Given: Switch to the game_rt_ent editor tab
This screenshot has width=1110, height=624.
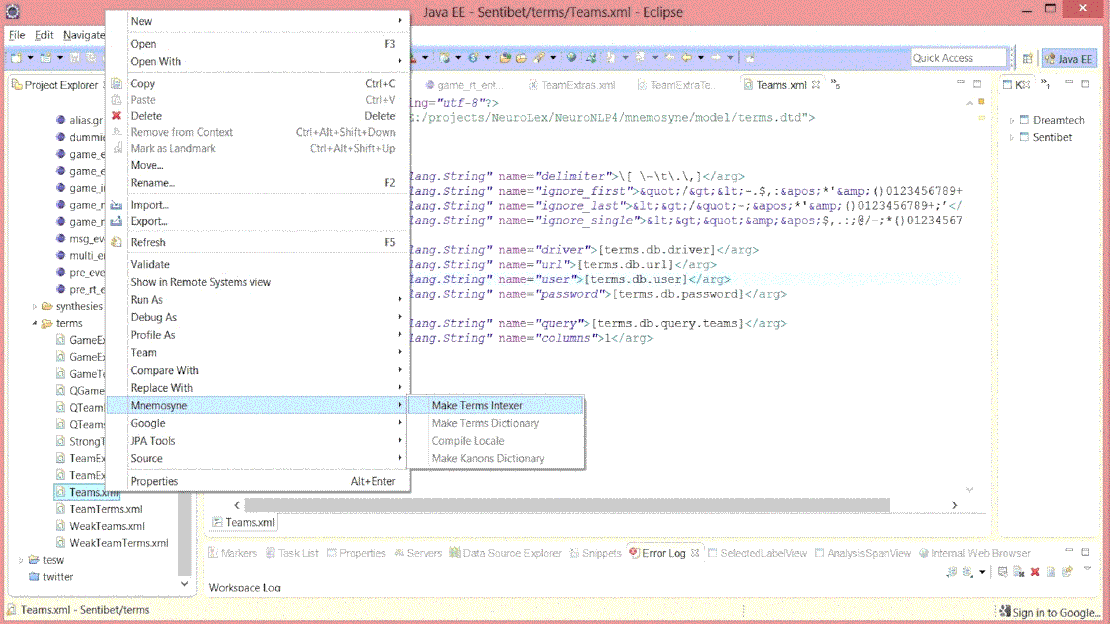Looking at the screenshot, I should point(464,85).
